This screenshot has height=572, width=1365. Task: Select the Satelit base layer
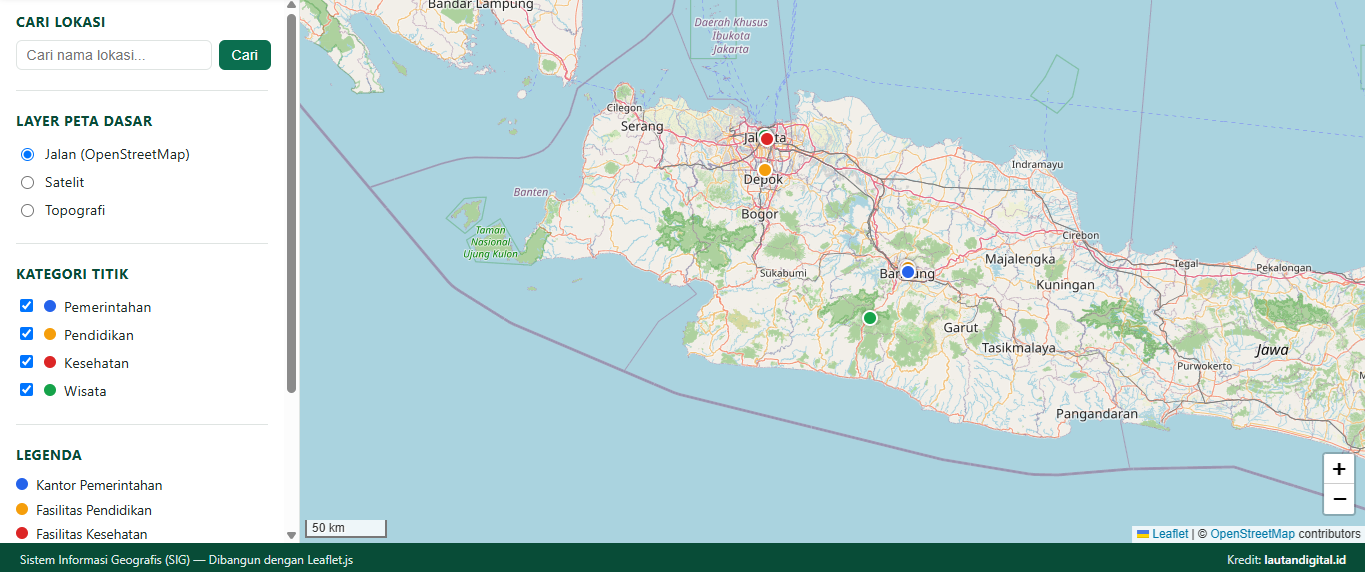[27, 183]
